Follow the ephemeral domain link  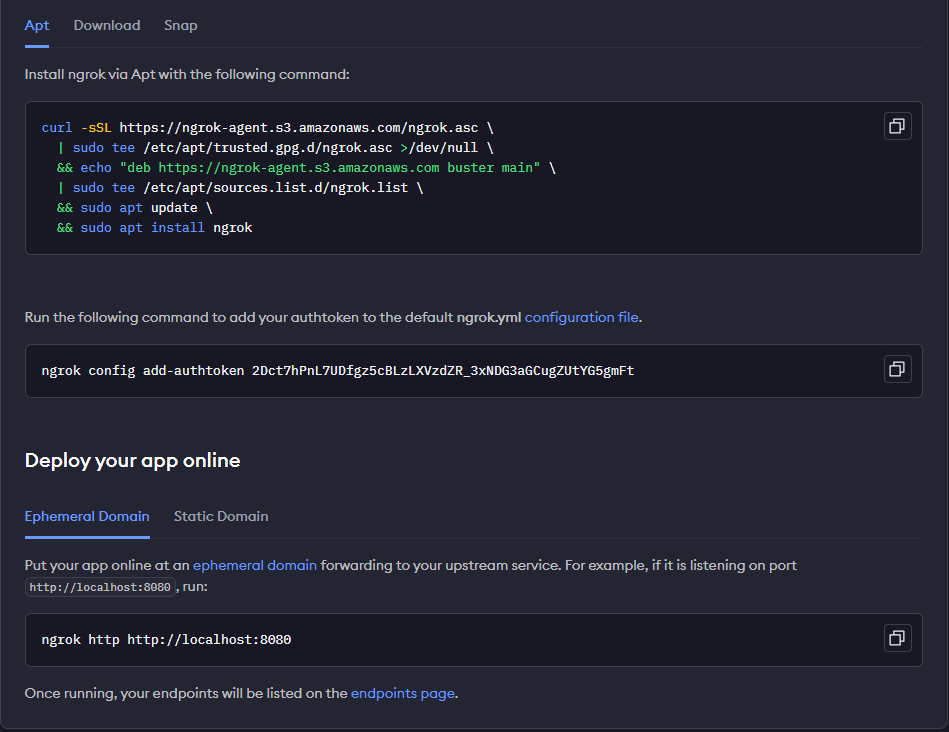click(x=255, y=565)
